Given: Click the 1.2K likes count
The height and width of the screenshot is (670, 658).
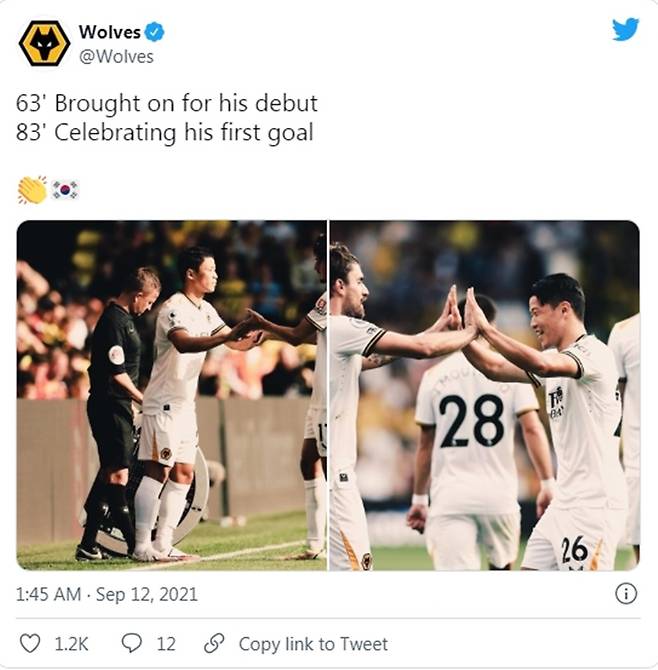Looking at the screenshot, I should pyautogui.click(x=70, y=644).
